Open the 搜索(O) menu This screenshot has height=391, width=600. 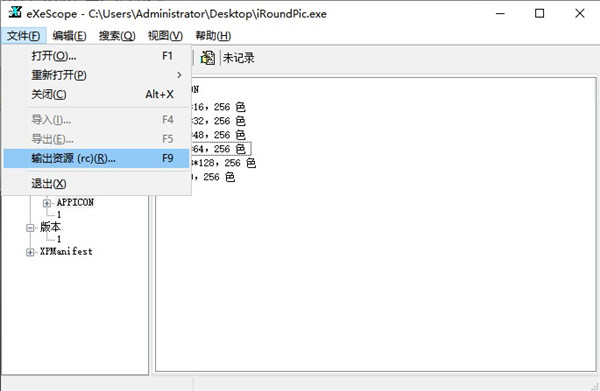tap(117, 36)
